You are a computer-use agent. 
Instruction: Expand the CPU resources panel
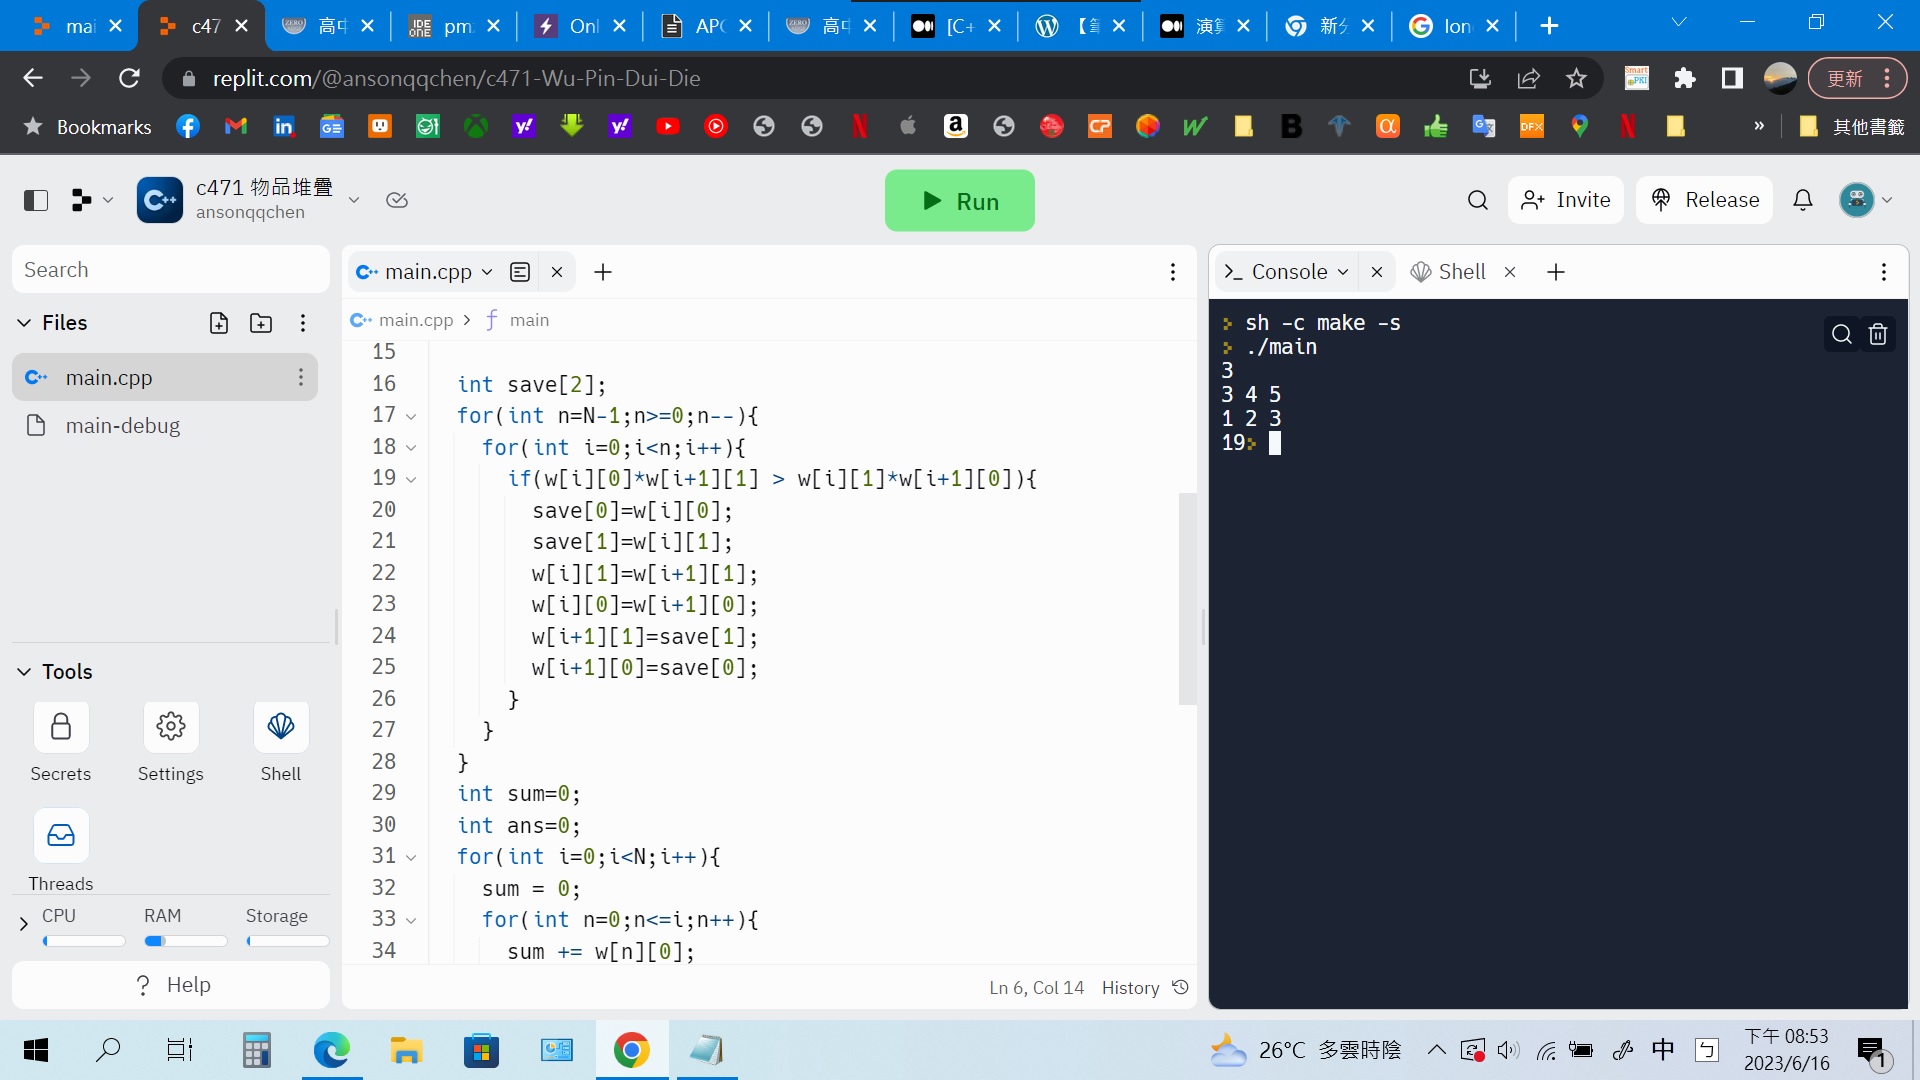pos(24,924)
